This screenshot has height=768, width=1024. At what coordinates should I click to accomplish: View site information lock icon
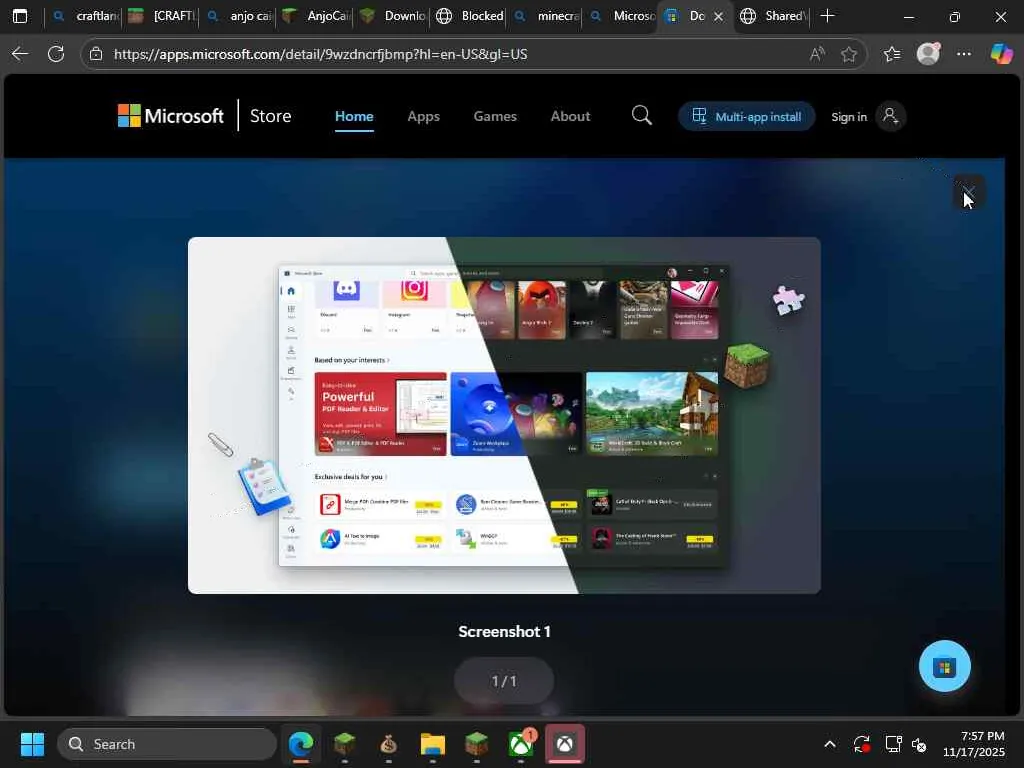point(96,54)
